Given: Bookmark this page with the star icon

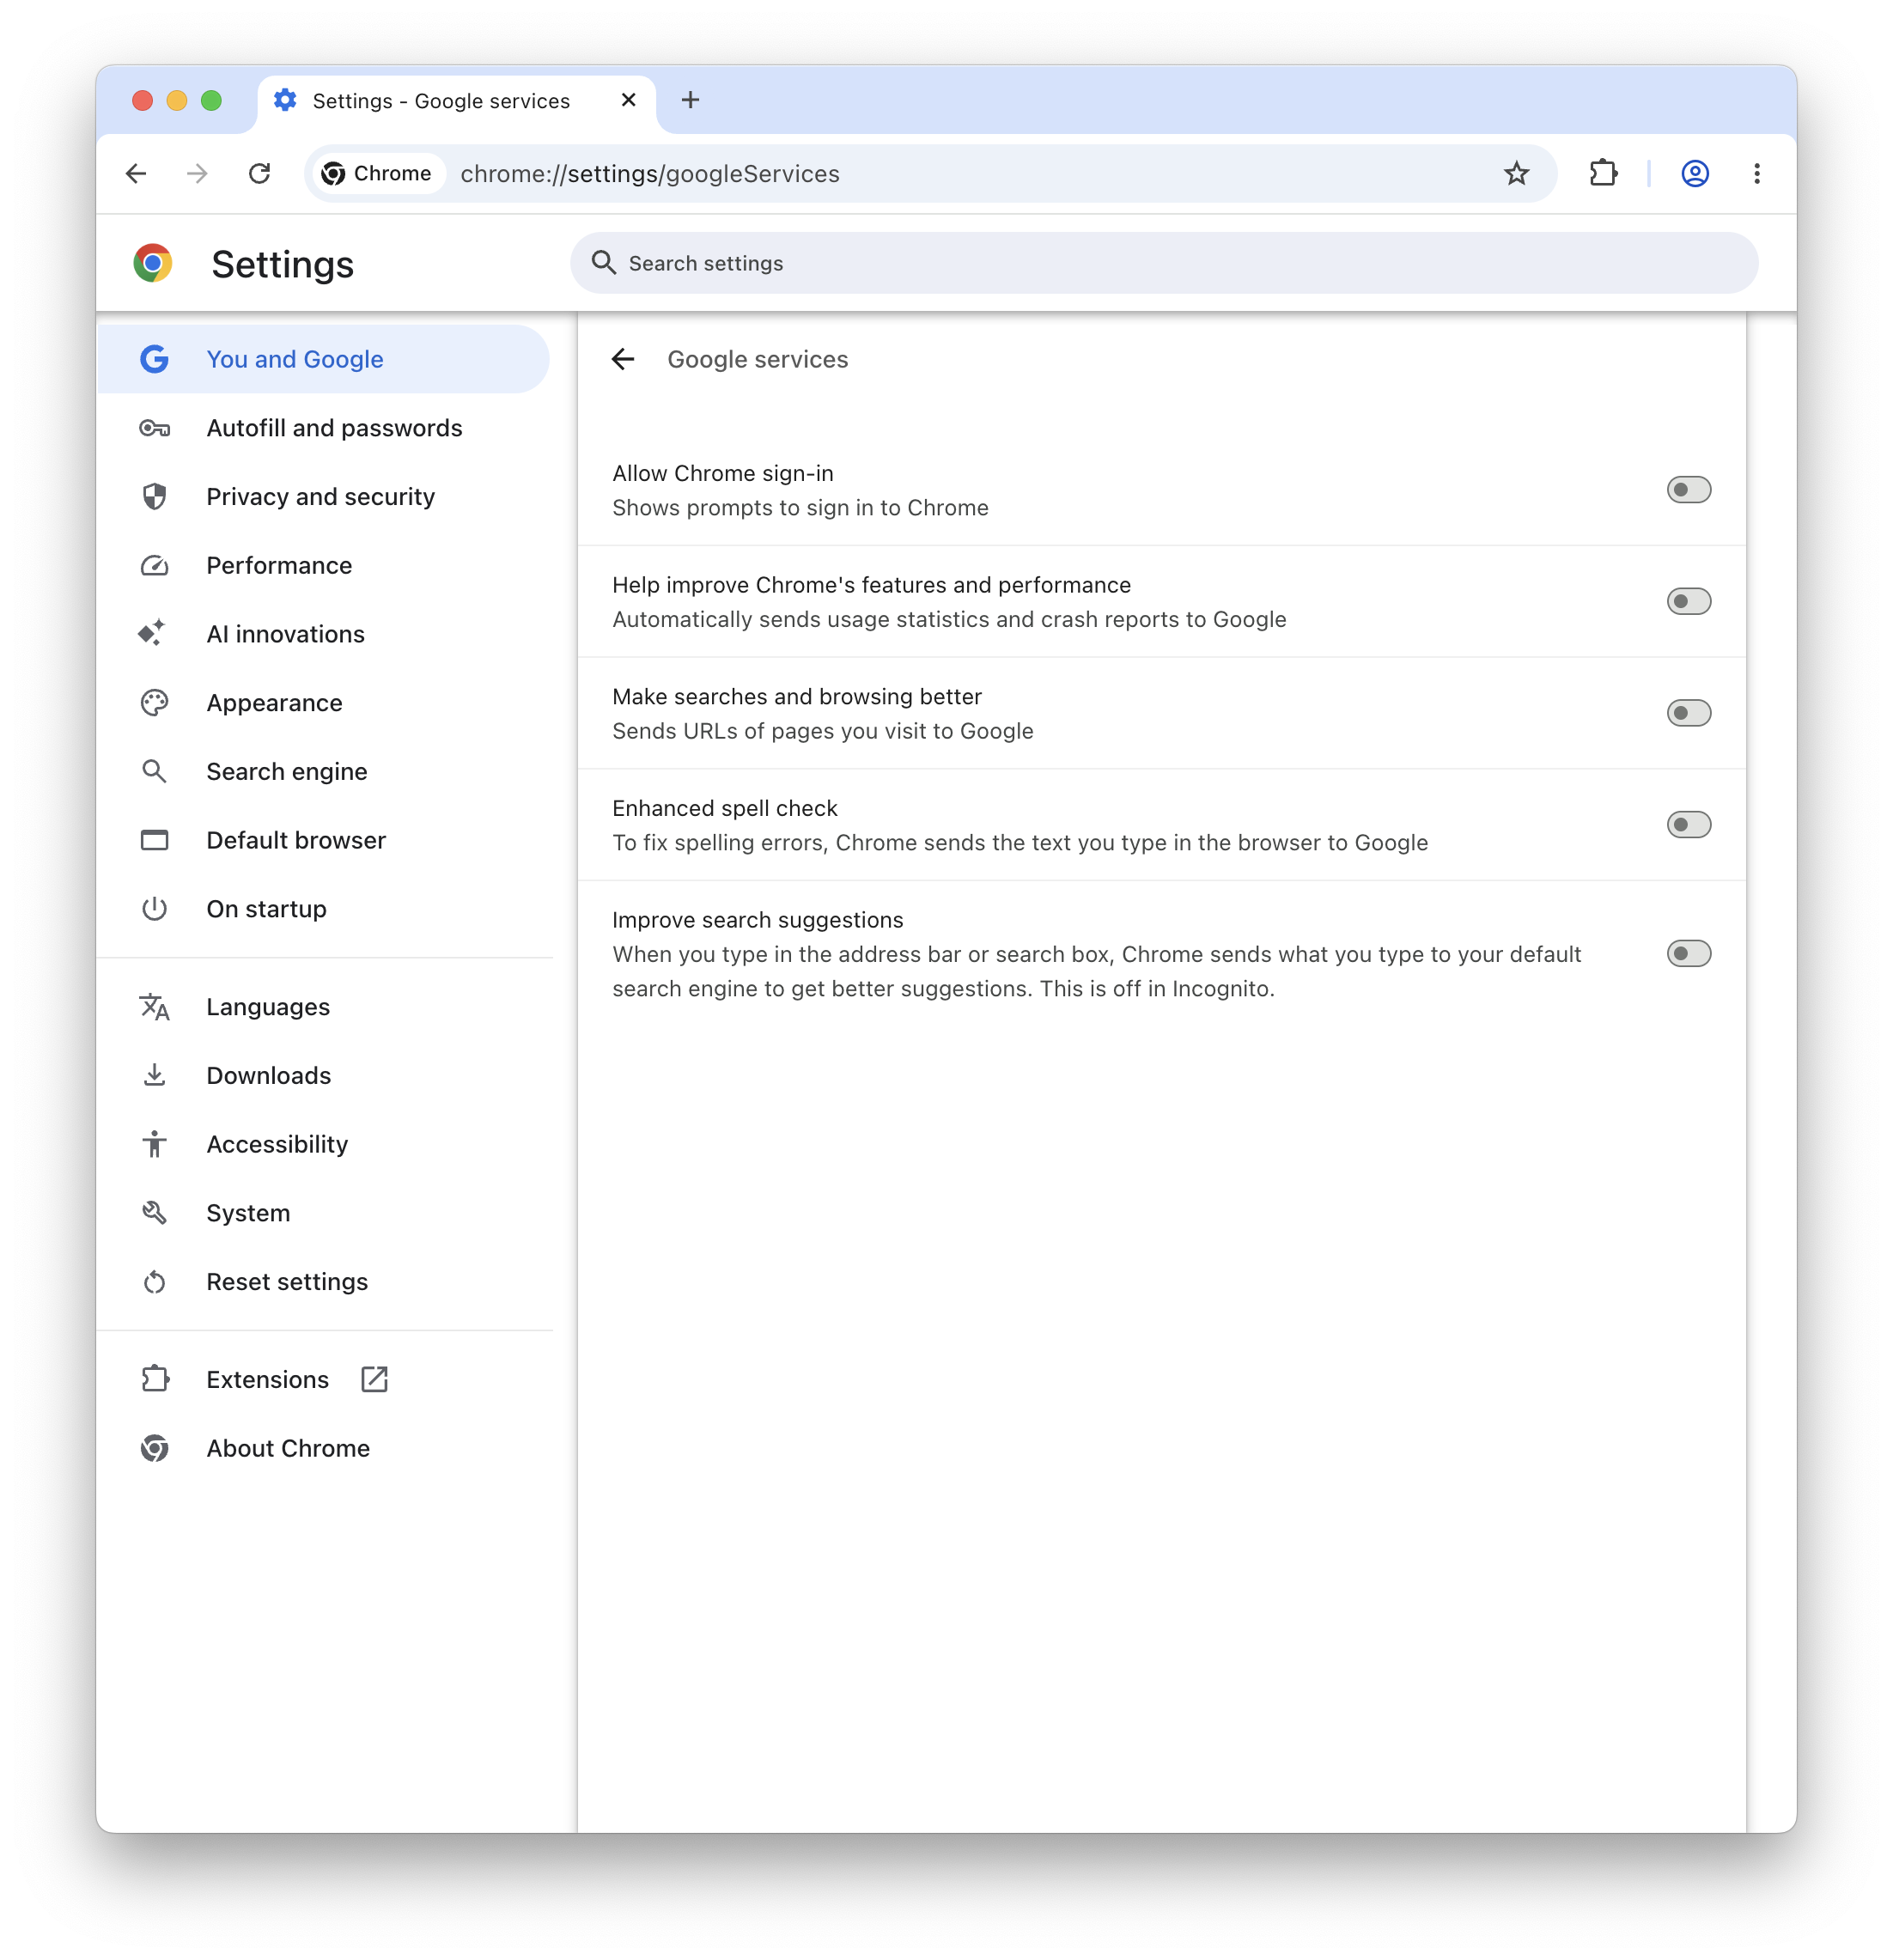Looking at the screenshot, I should pyautogui.click(x=1516, y=174).
